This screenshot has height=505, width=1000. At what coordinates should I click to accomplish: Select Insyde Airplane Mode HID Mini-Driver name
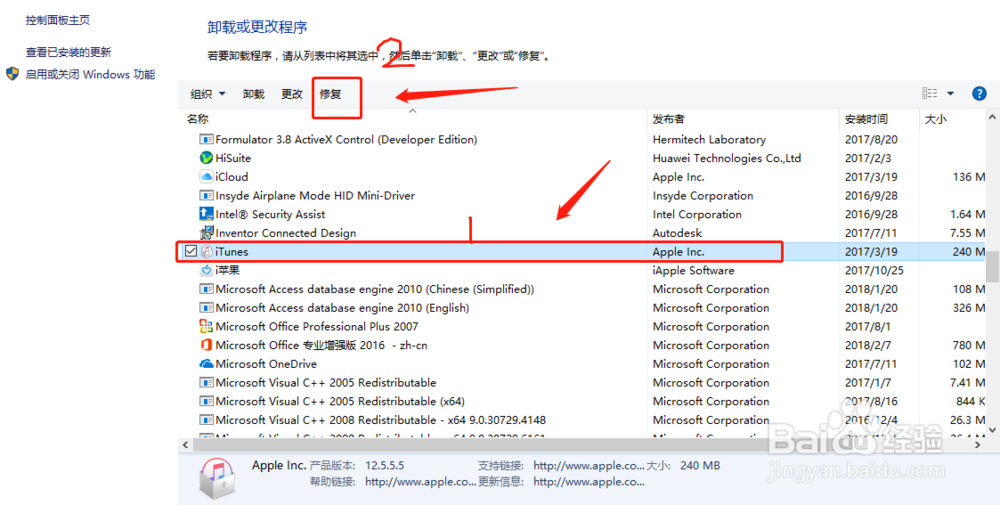click(x=315, y=195)
